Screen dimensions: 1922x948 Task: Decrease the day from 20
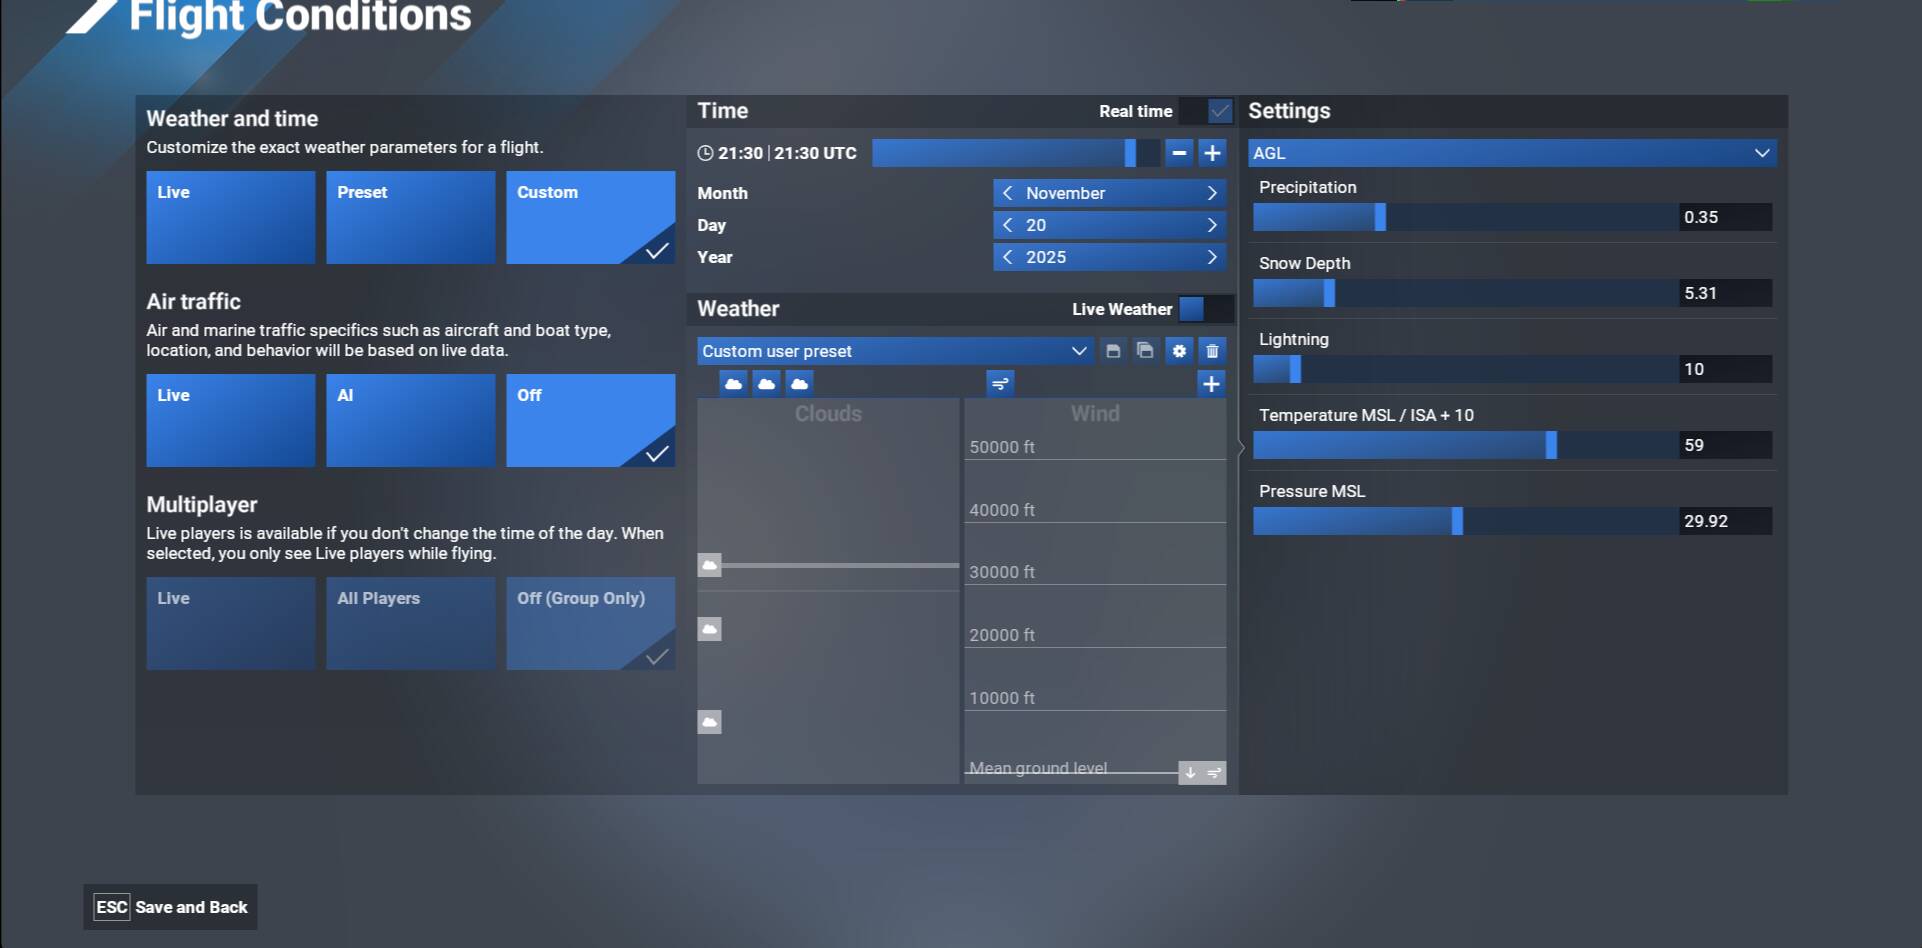pos(1008,225)
